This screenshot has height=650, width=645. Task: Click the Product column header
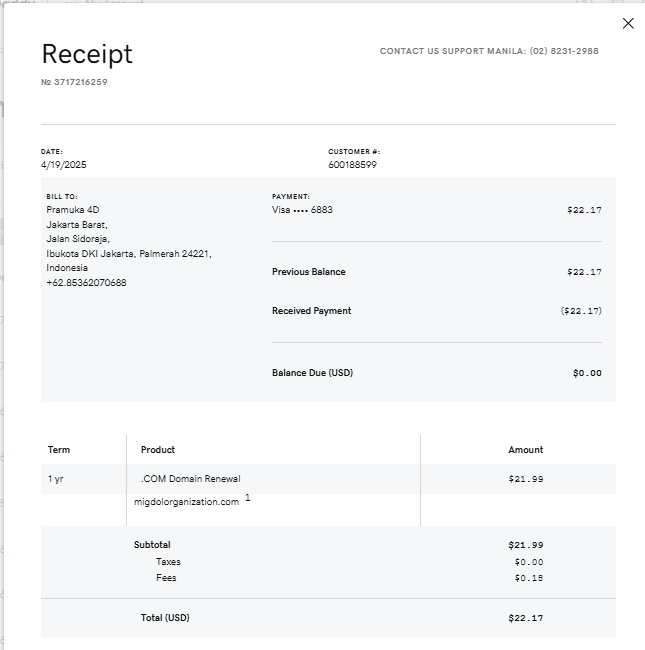click(158, 450)
